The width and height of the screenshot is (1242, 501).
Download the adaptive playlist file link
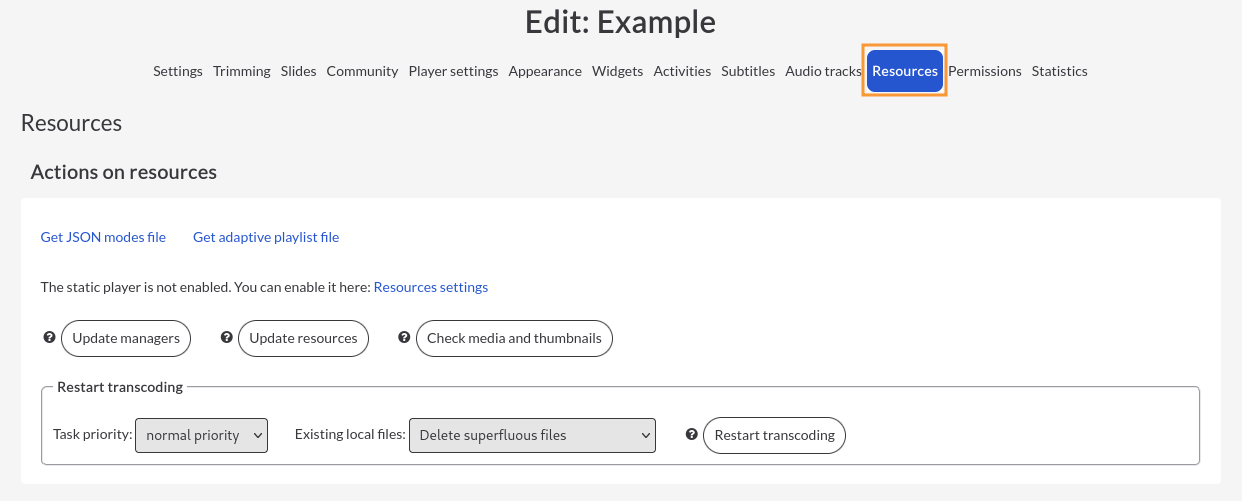coord(266,237)
